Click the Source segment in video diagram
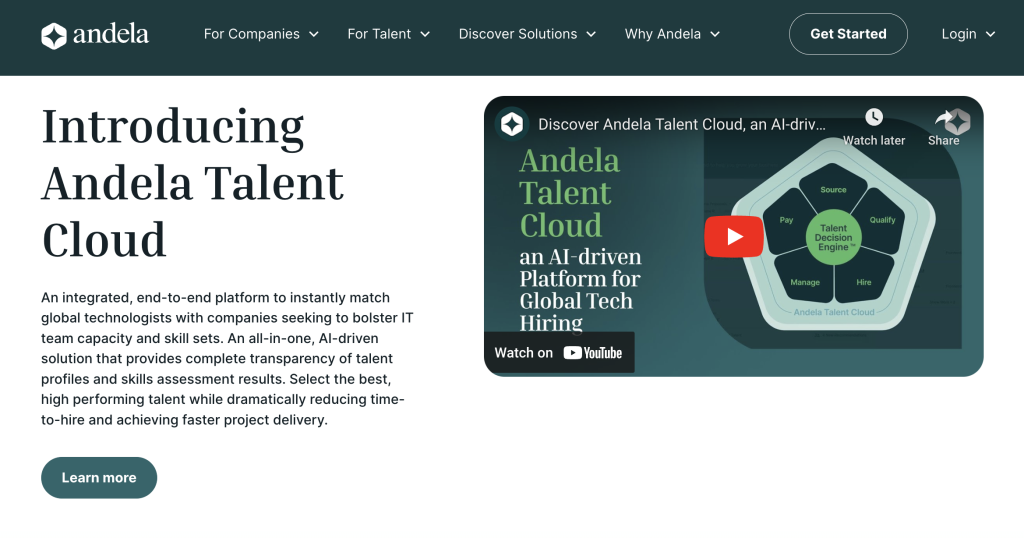Viewport: 1024px width, 538px height. click(x=833, y=189)
